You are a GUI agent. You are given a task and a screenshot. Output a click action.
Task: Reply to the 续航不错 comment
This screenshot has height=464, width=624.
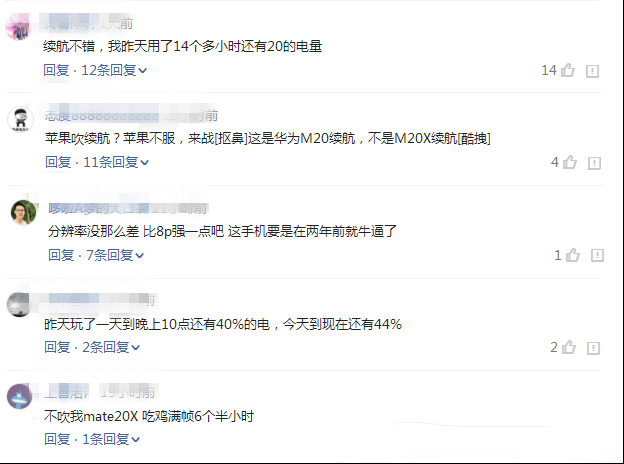point(56,70)
